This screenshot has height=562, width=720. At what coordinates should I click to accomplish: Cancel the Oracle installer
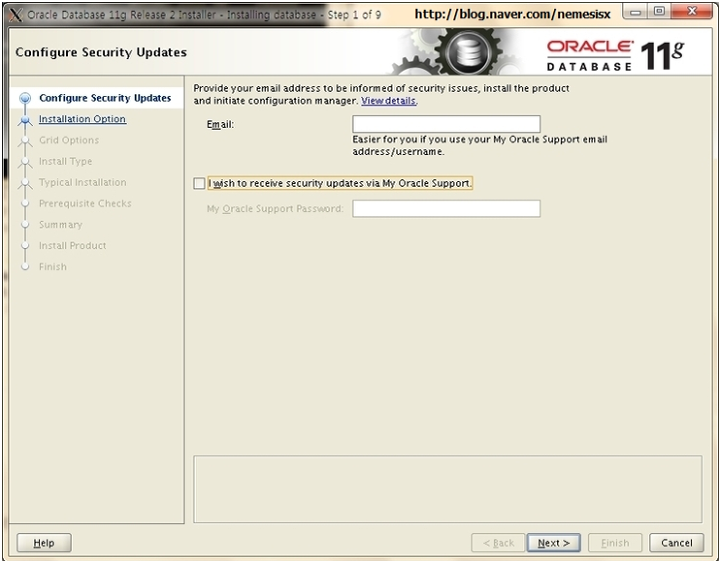coord(676,543)
